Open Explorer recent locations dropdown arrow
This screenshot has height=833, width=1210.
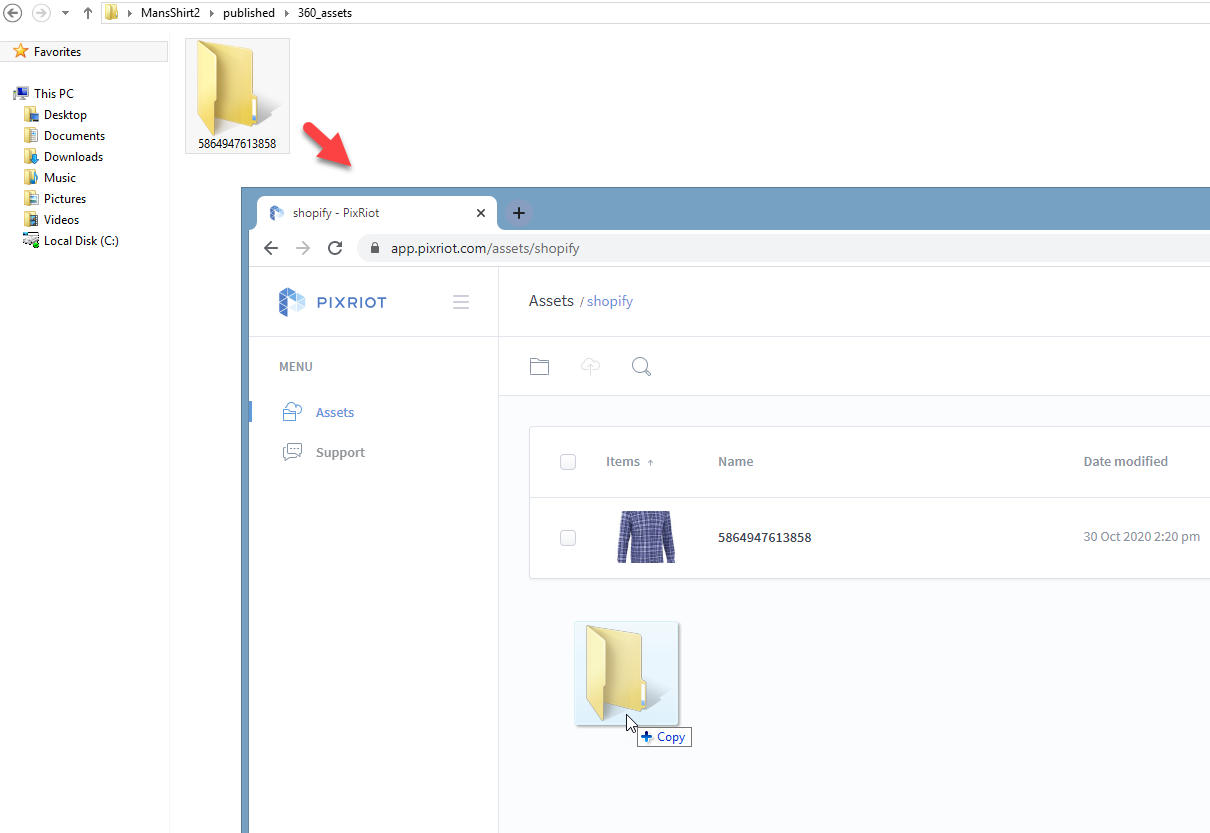pyautogui.click(x=65, y=13)
